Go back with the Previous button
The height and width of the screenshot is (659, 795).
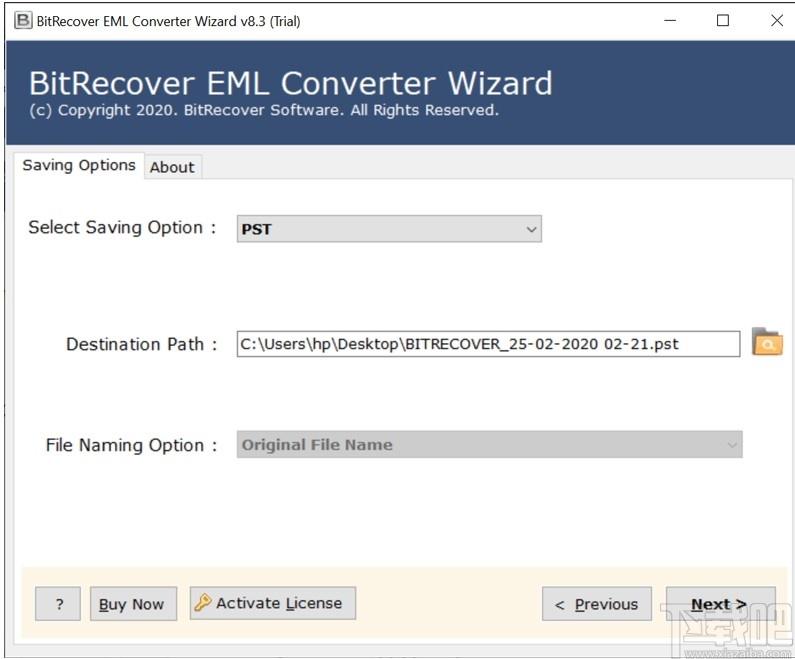[x=597, y=604]
